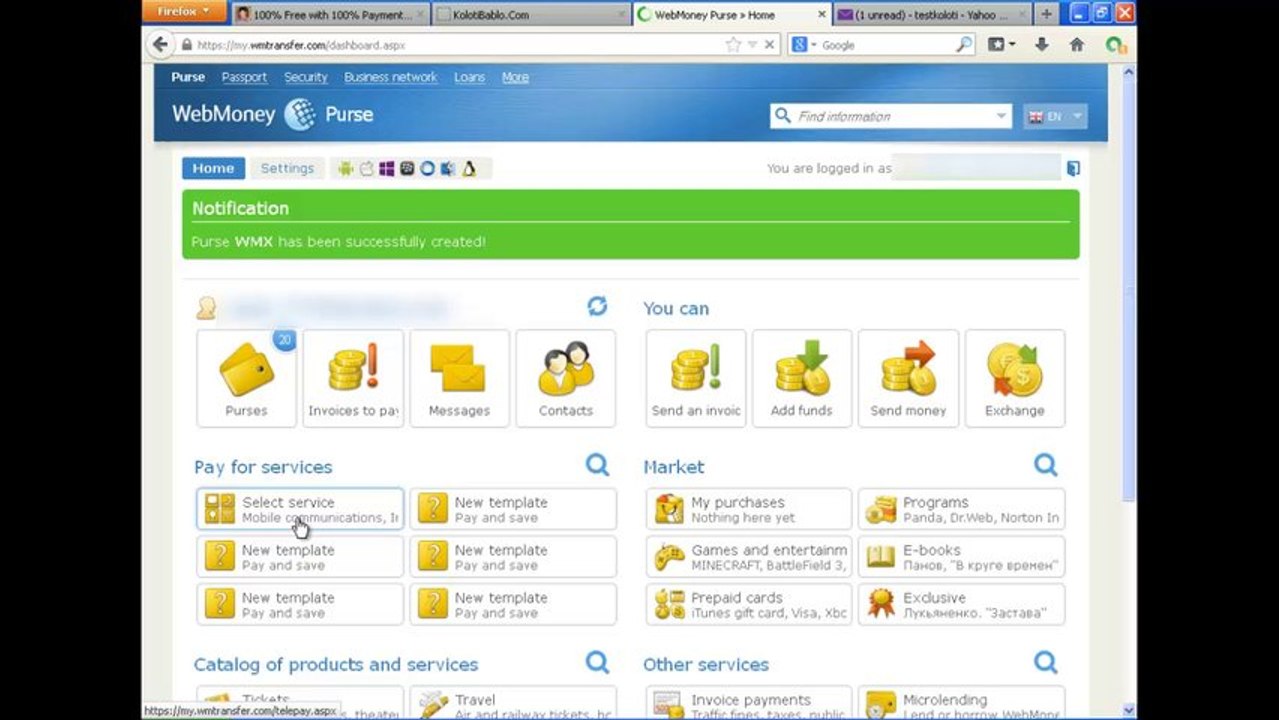
Task: Open Programs market button
Action: point(961,509)
